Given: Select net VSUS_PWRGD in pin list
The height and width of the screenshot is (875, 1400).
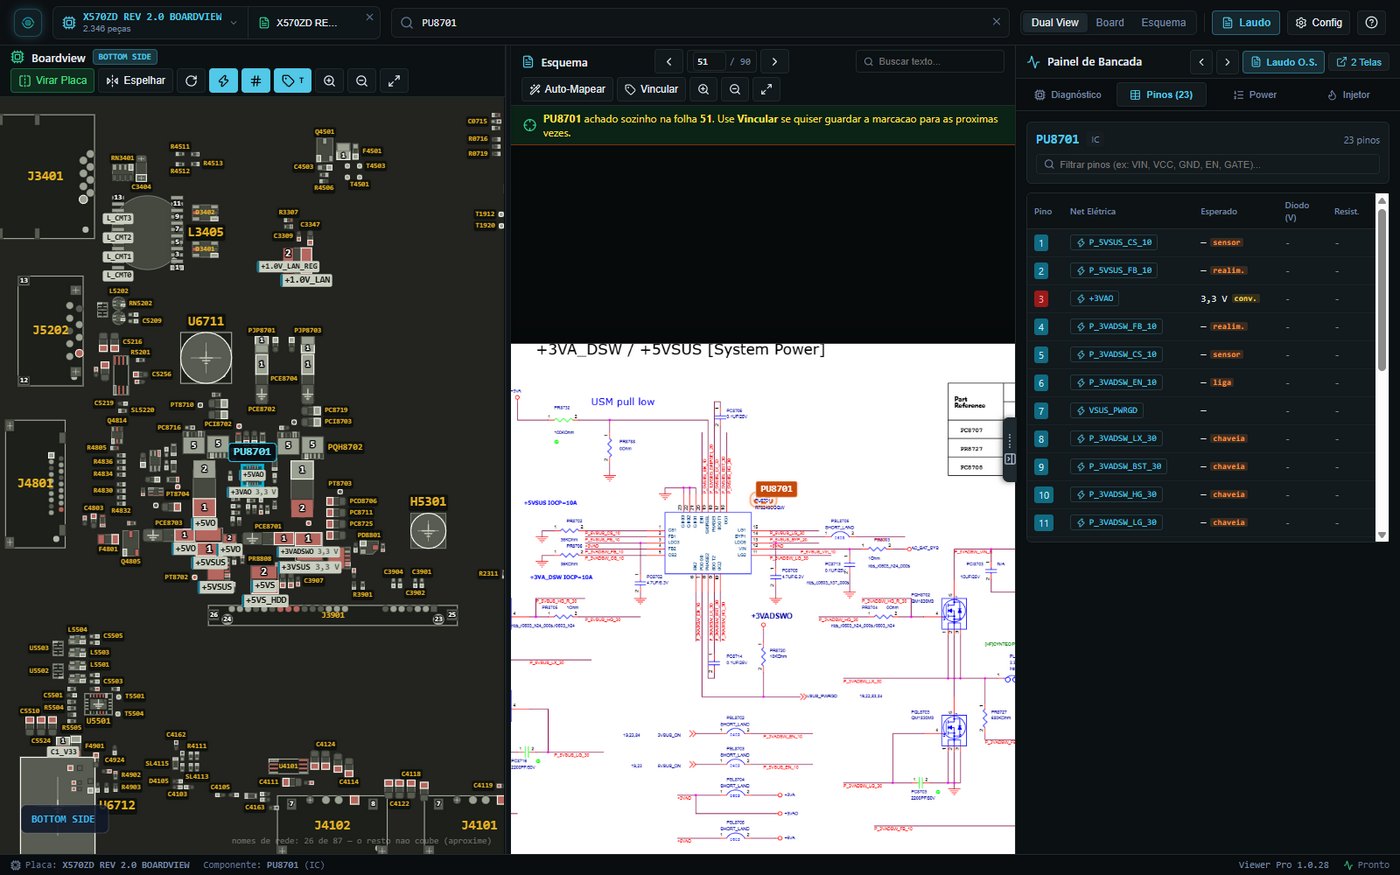Looking at the screenshot, I should click(x=1106, y=410).
